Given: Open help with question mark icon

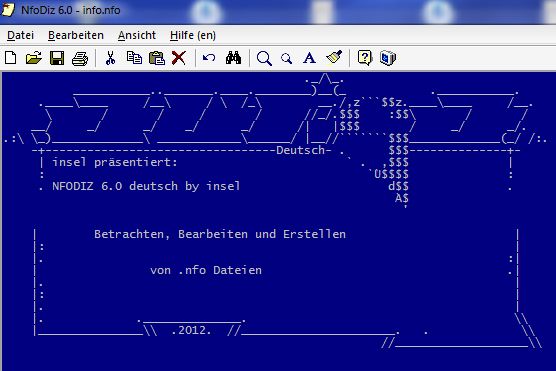Looking at the screenshot, I should pyautogui.click(x=365, y=58).
